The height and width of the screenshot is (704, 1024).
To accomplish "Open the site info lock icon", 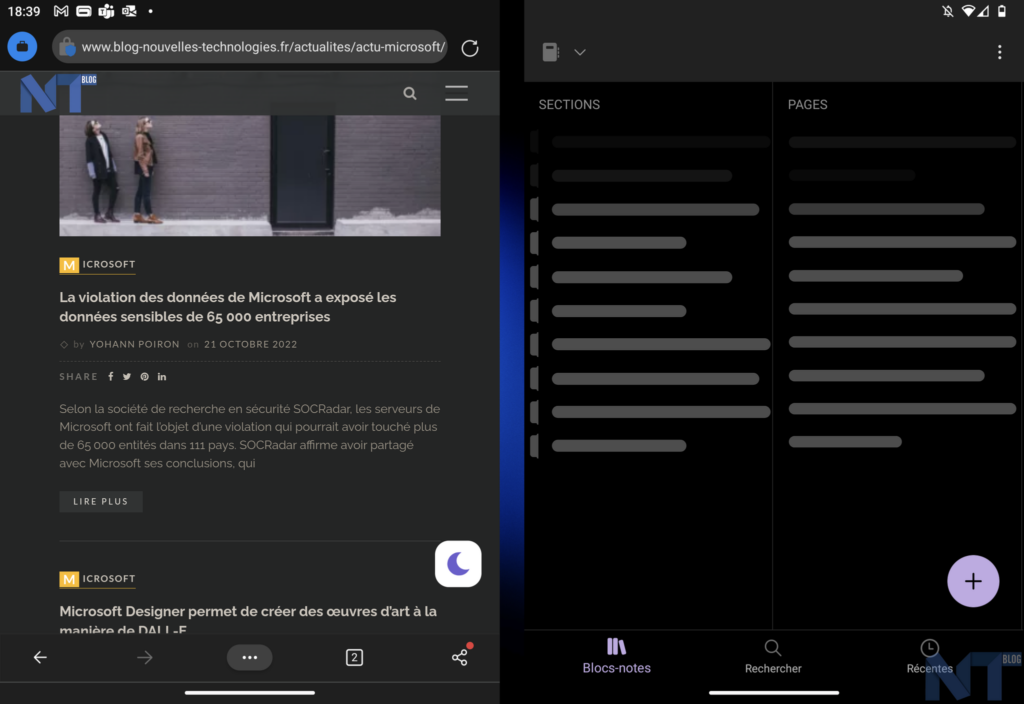I will coord(67,47).
